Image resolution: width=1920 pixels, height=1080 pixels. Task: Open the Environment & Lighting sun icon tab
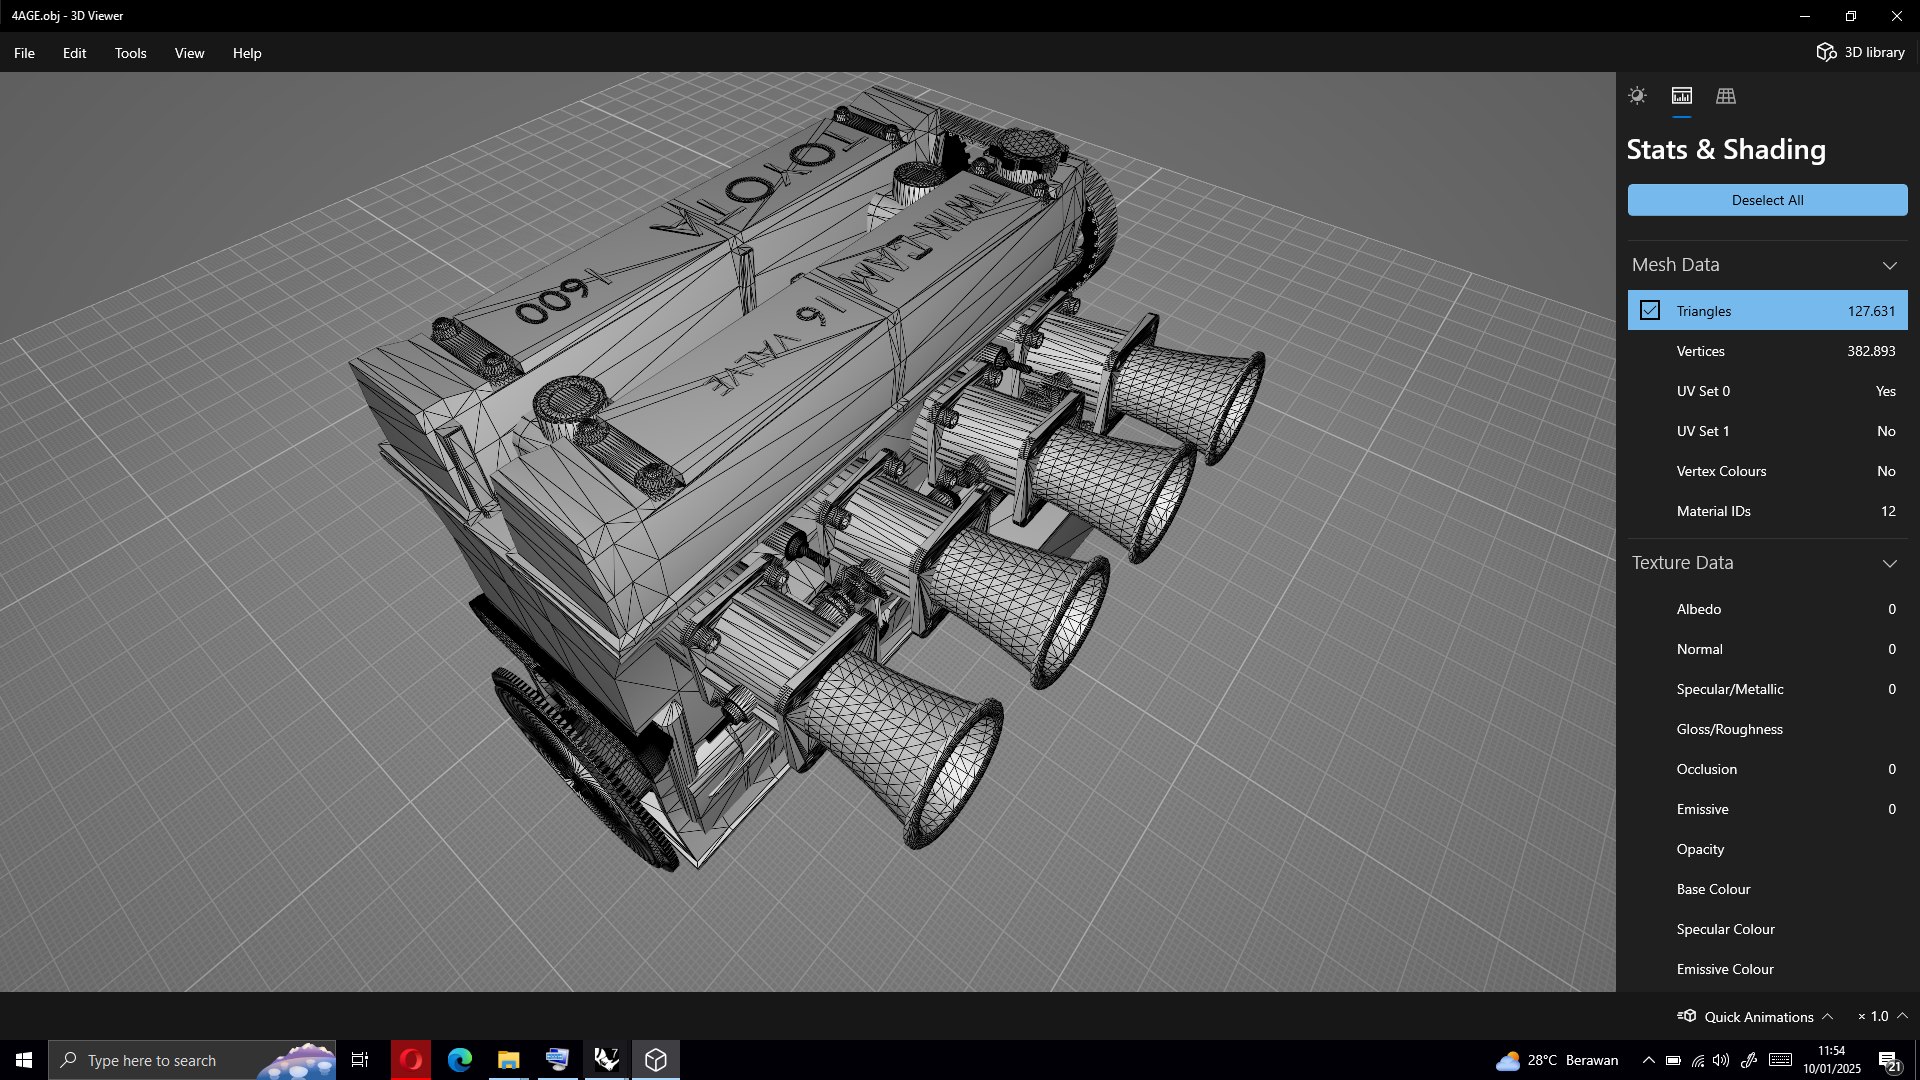coord(1637,96)
